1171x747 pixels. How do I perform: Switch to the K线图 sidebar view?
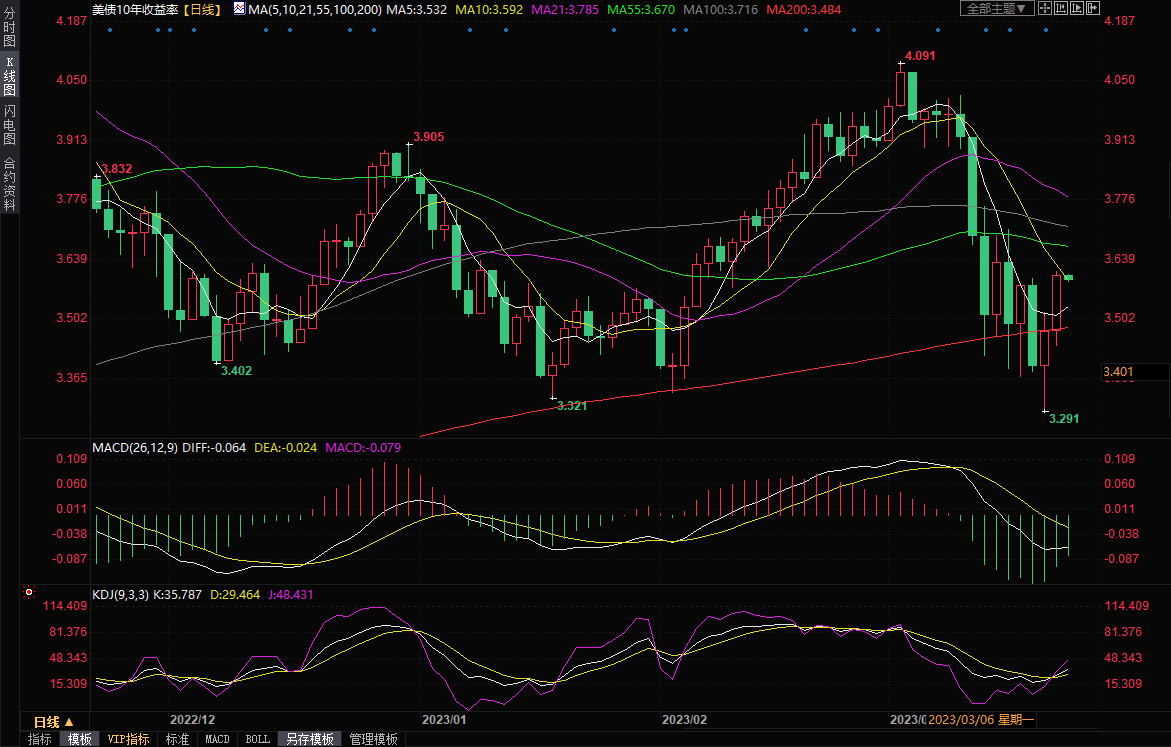click(x=9, y=76)
